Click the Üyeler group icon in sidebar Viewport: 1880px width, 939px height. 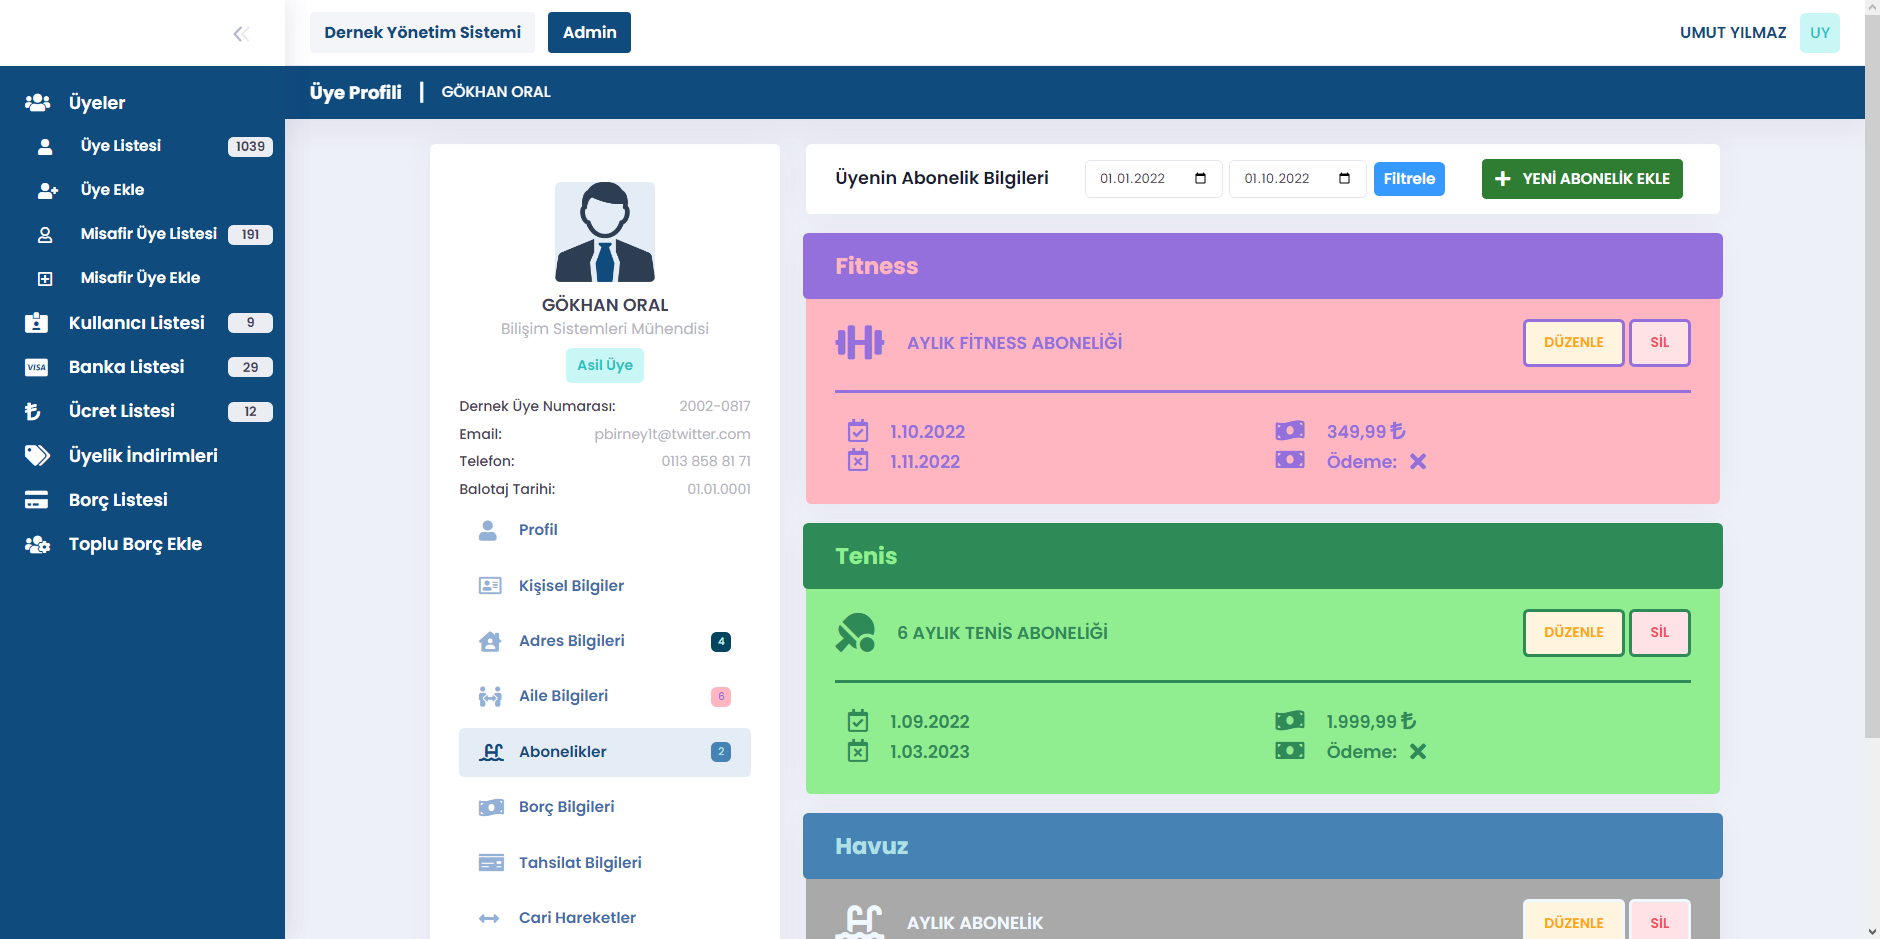click(37, 103)
